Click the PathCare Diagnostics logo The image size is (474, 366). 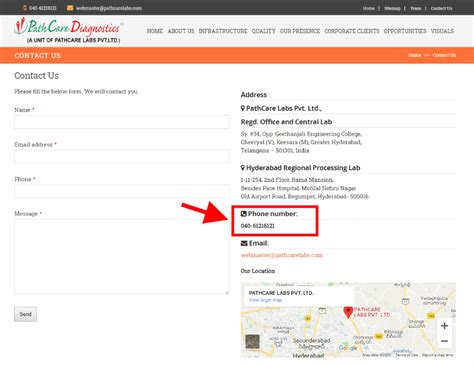pyautogui.click(x=69, y=30)
